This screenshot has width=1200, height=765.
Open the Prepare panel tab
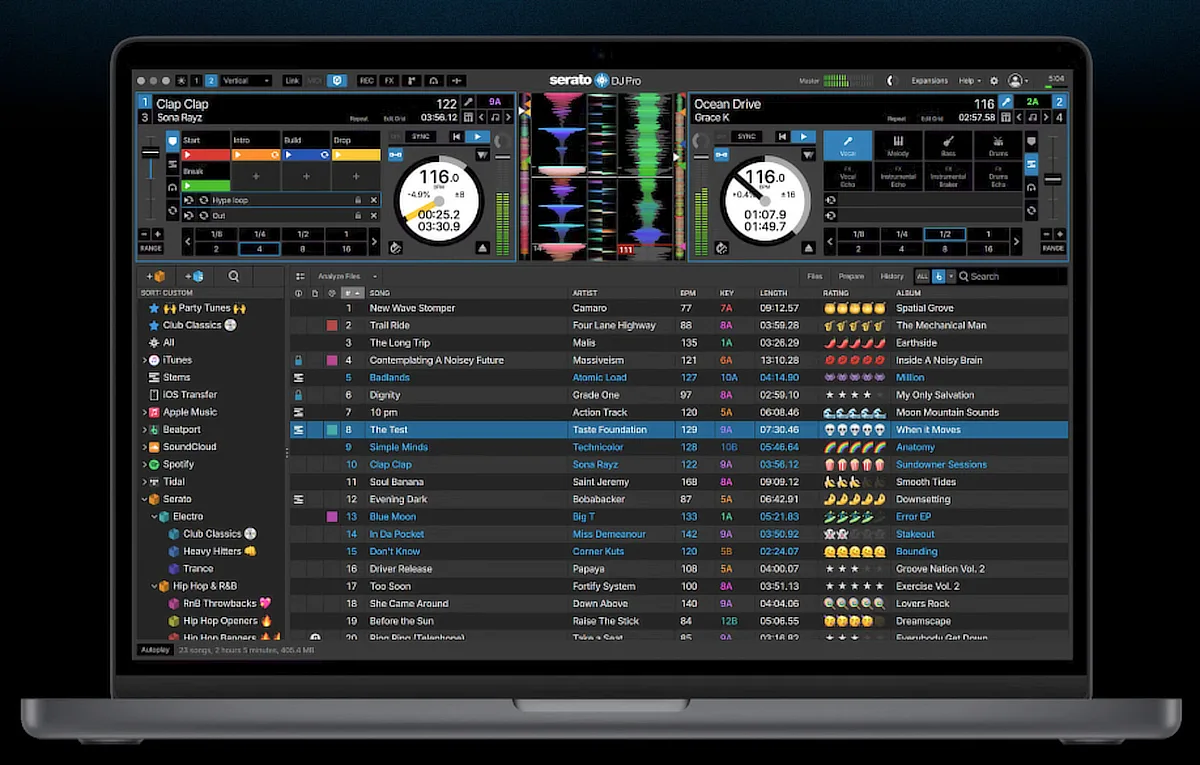click(x=851, y=276)
